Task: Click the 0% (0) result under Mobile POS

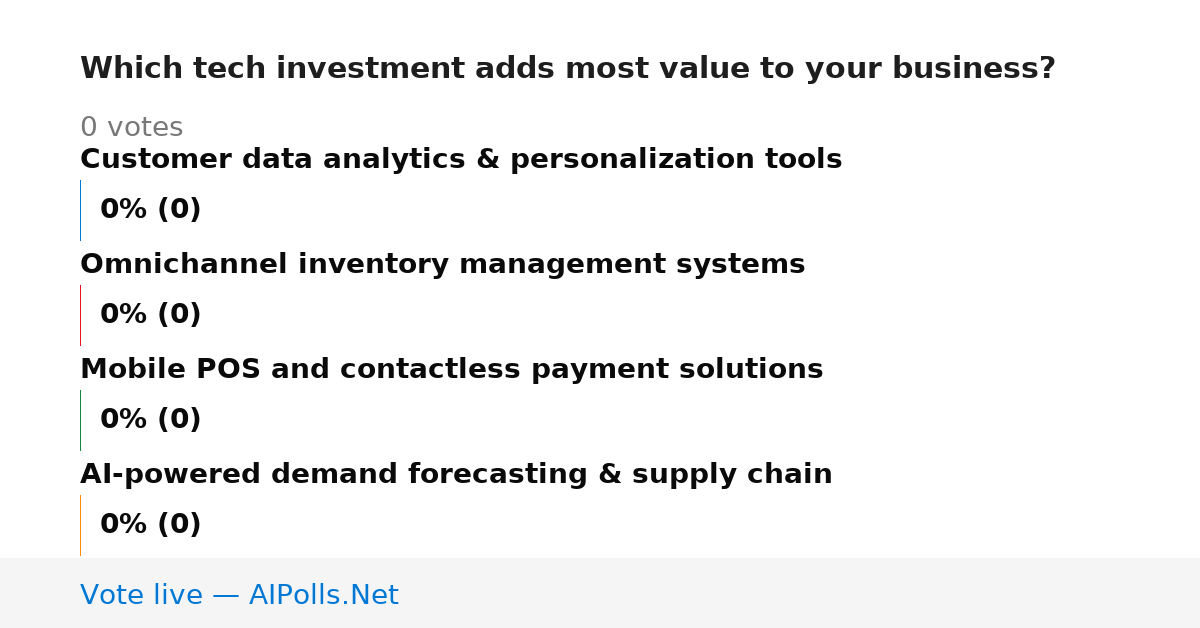Action: [151, 420]
